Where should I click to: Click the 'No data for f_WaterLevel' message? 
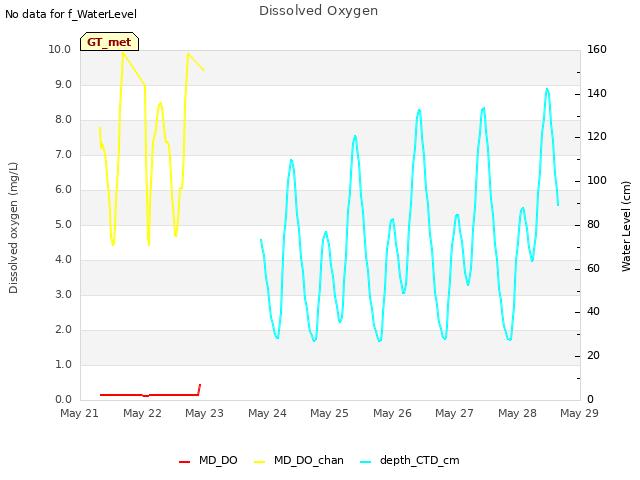(71, 14)
